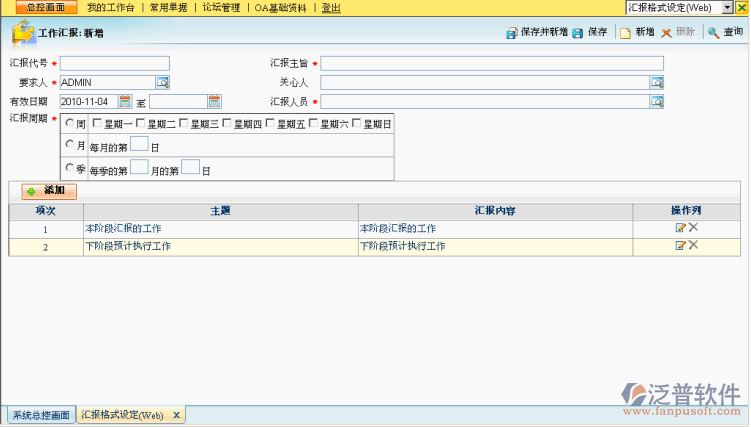Click the 汇报代号 input field
The height and width of the screenshot is (427, 751).
click(x=114, y=63)
